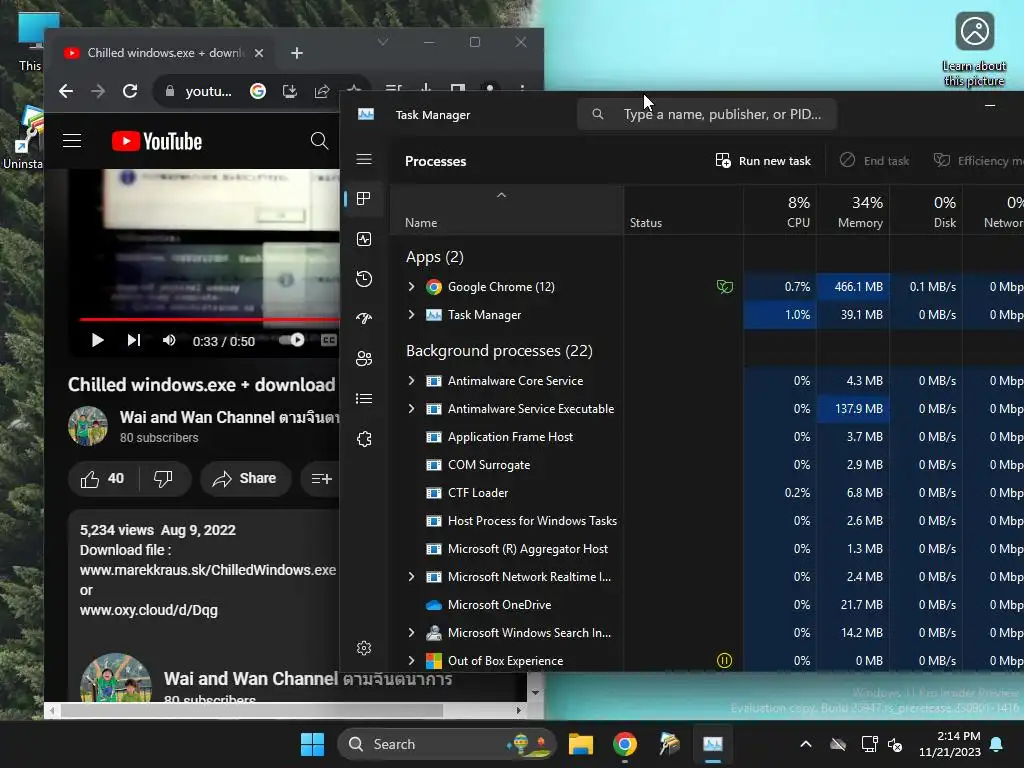The height and width of the screenshot is (768, 1024).
Task: Click taskbar Search box
Action: point(447,744)
